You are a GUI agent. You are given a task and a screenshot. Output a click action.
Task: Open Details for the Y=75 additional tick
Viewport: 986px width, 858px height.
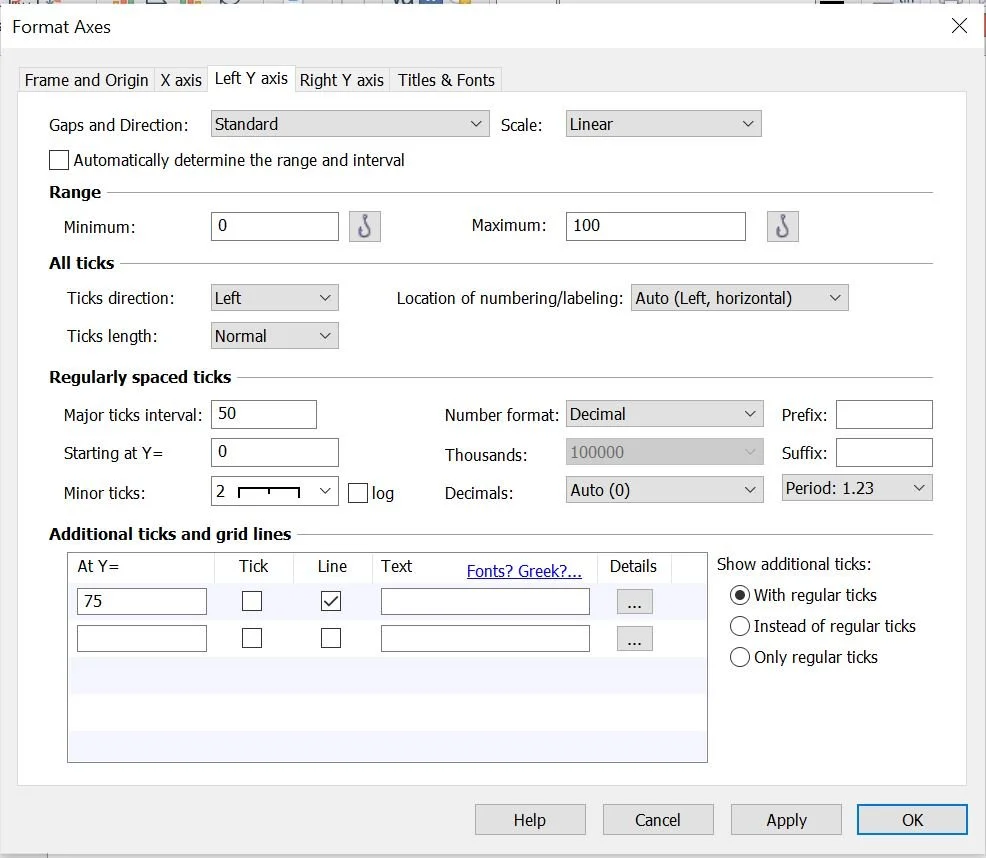click(x=634, y=600)
